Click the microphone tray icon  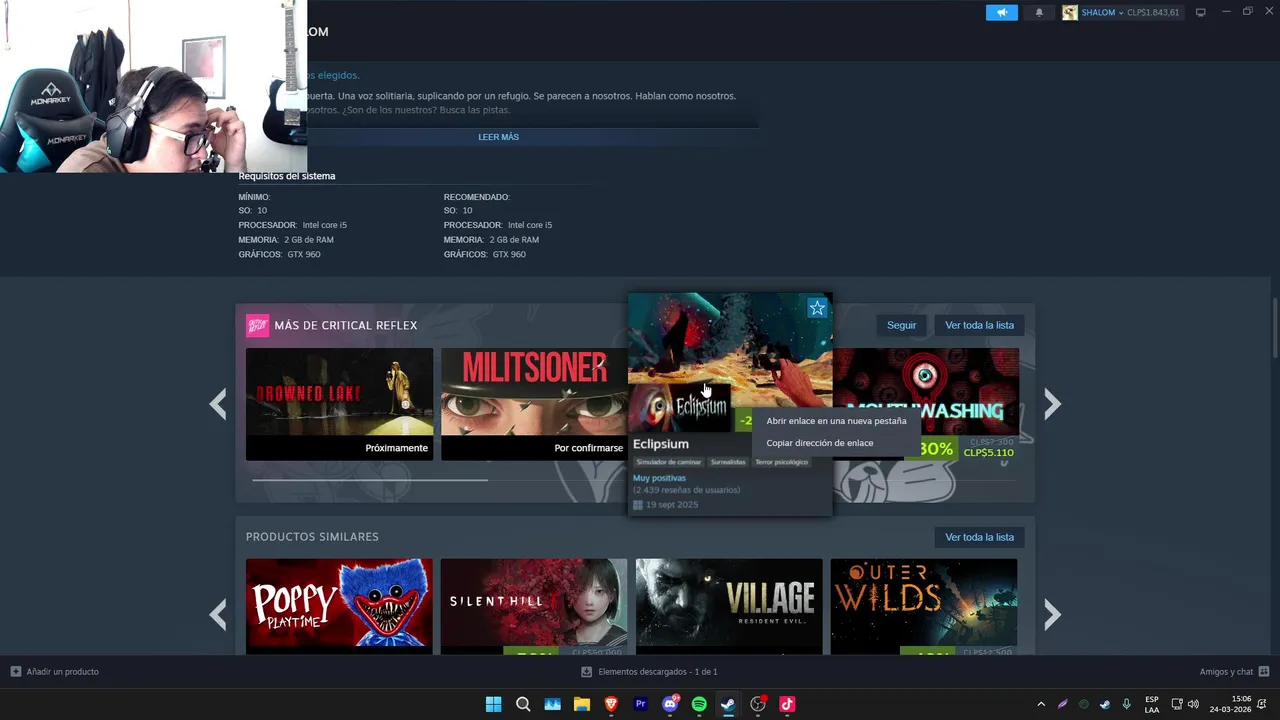pos(1126,704)
